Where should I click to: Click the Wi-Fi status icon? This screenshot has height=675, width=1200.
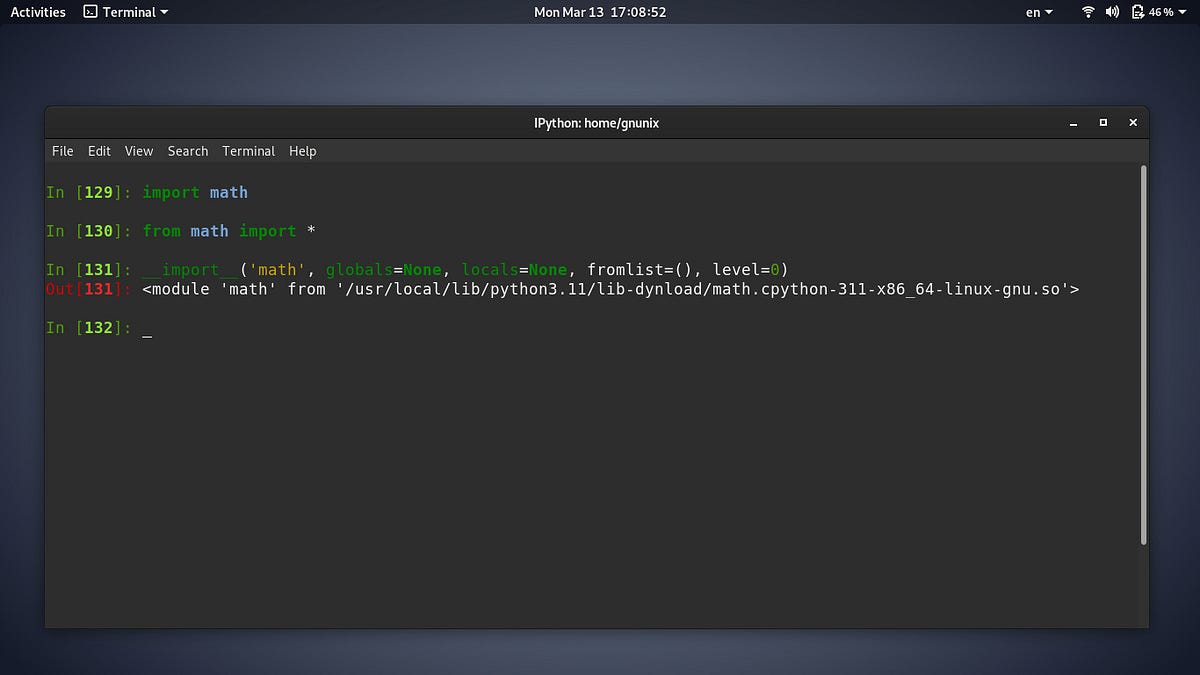tap(1088, 12)
